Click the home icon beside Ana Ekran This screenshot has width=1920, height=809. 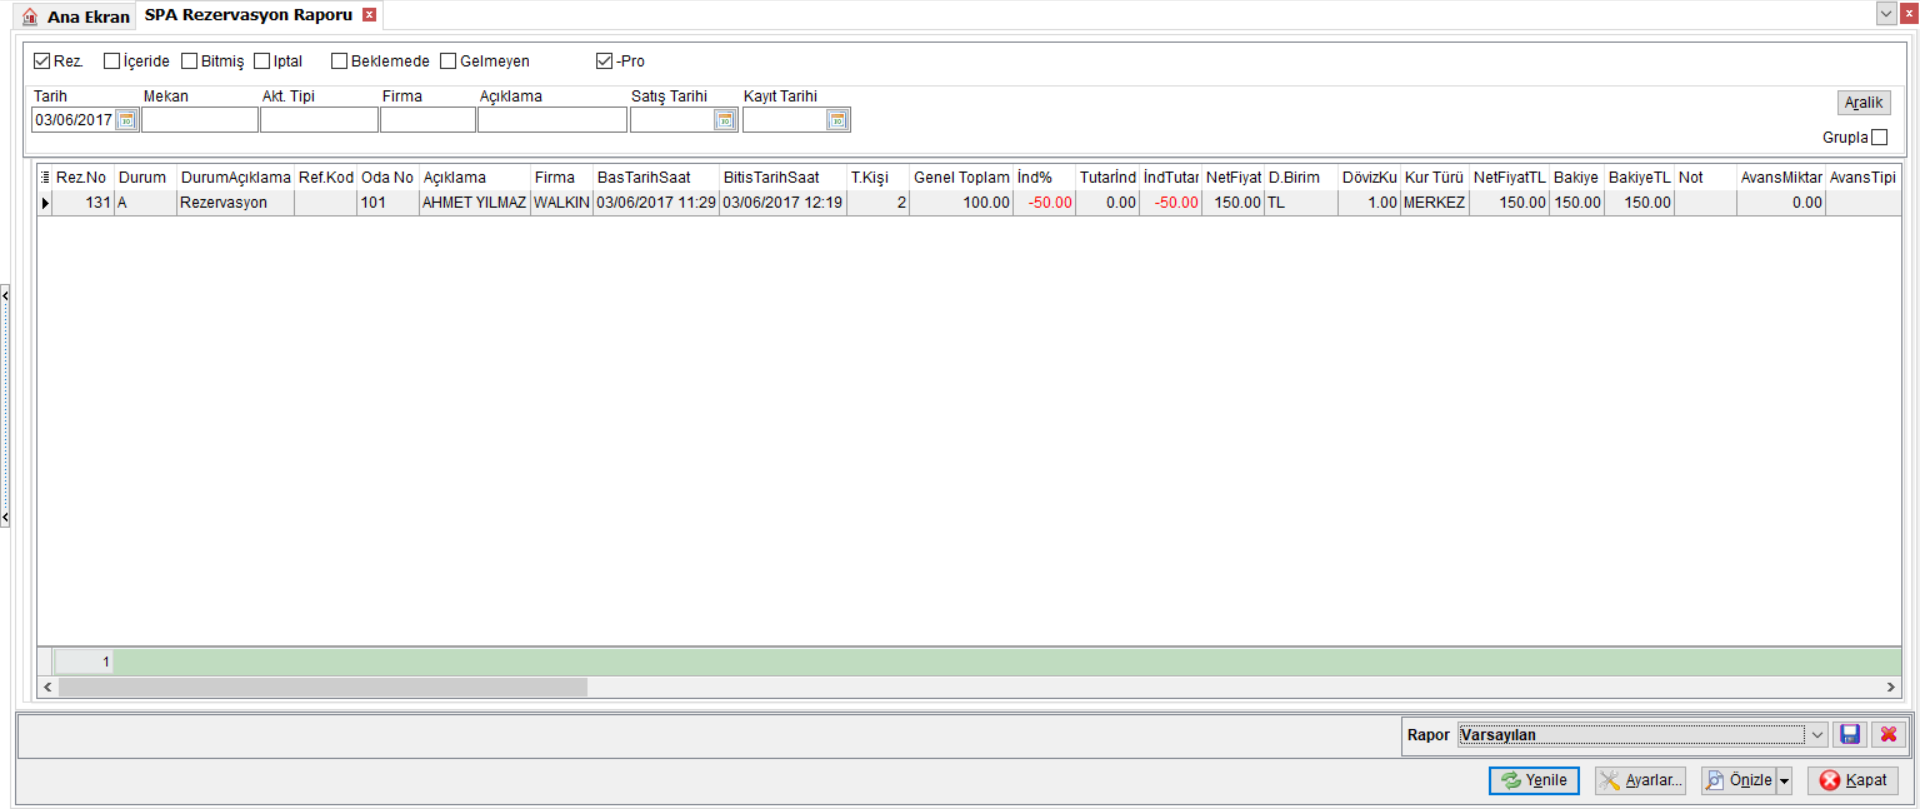point(30,16)
